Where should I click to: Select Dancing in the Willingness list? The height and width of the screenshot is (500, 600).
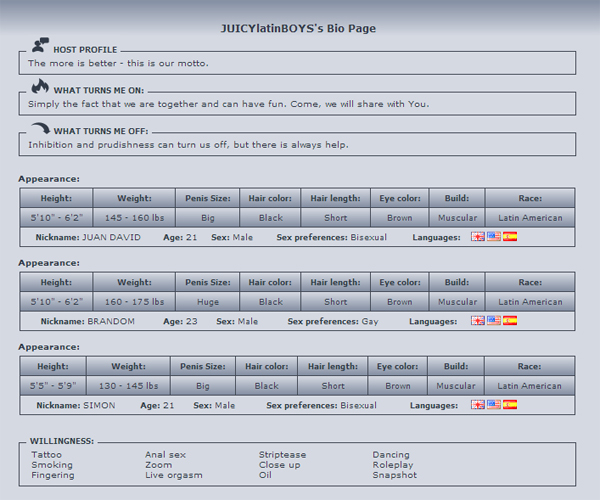click(391, 455)
